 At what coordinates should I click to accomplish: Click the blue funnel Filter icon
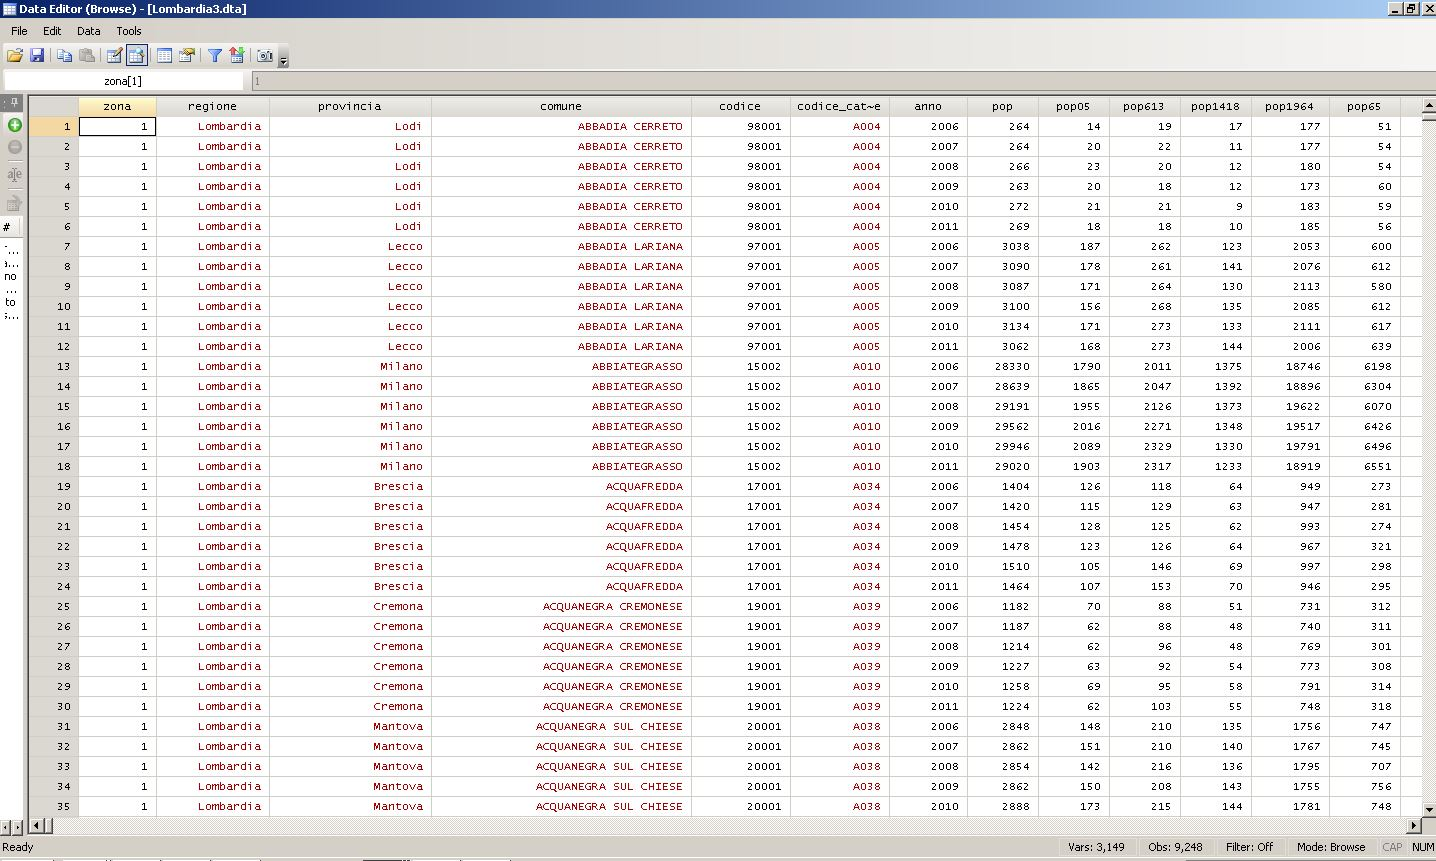click(214, 56)
